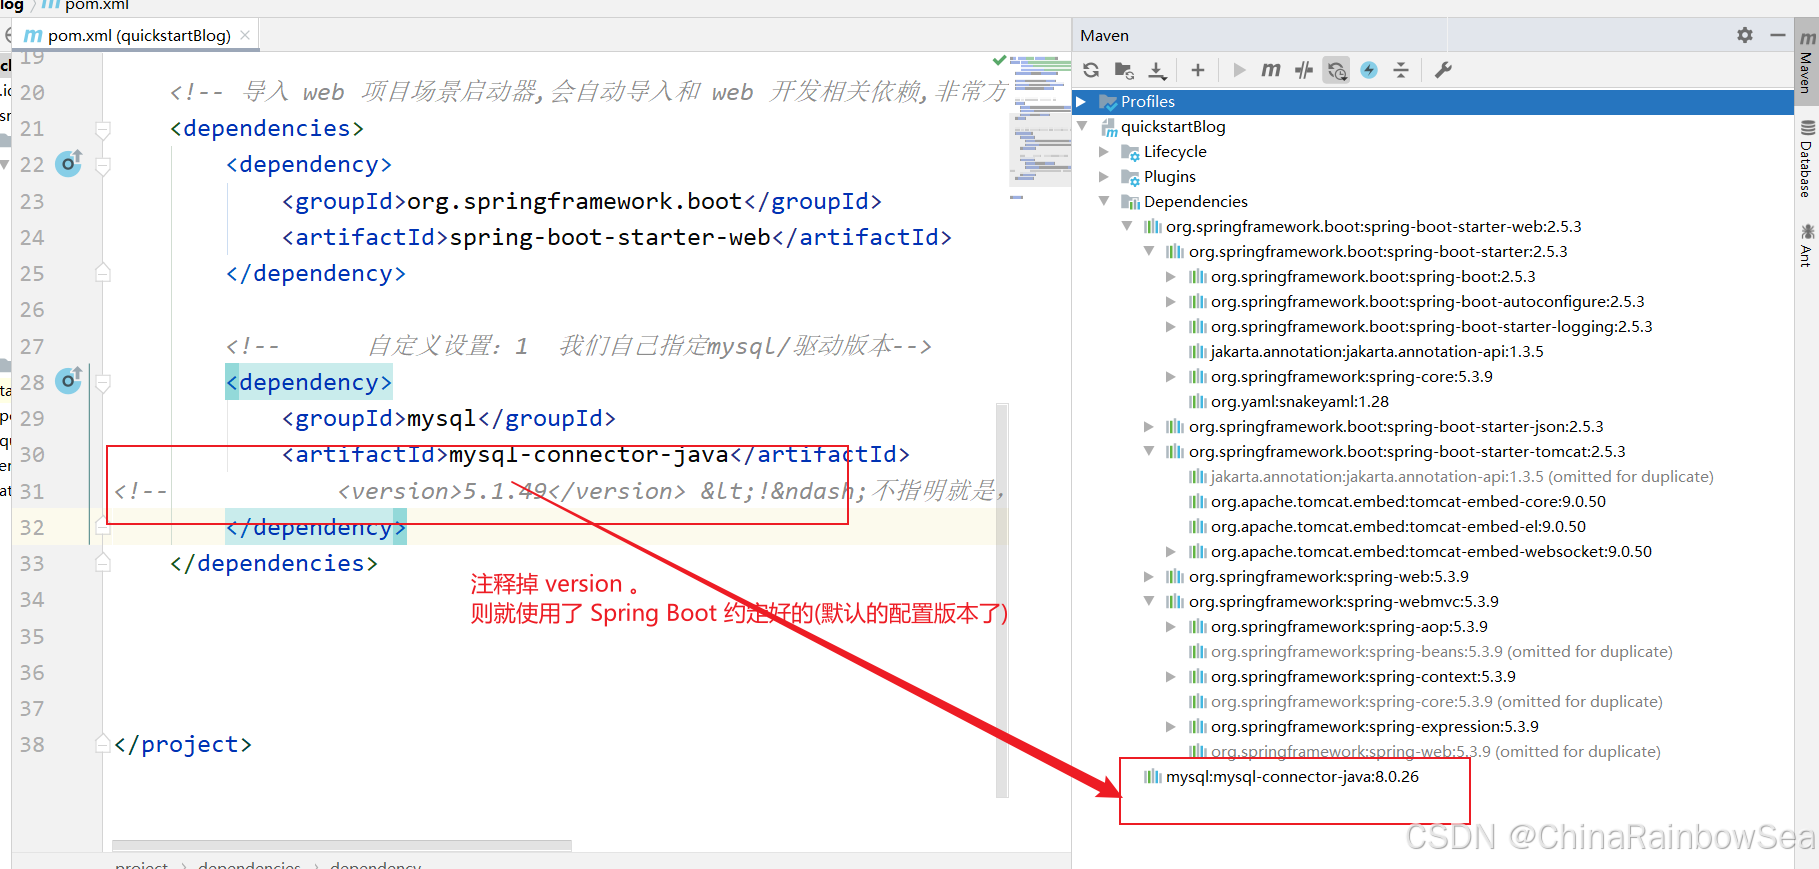Select spring-aop:5.3.9 dependency row
The height and width of the screenshot is (869, 1819).
(1349, 627)
